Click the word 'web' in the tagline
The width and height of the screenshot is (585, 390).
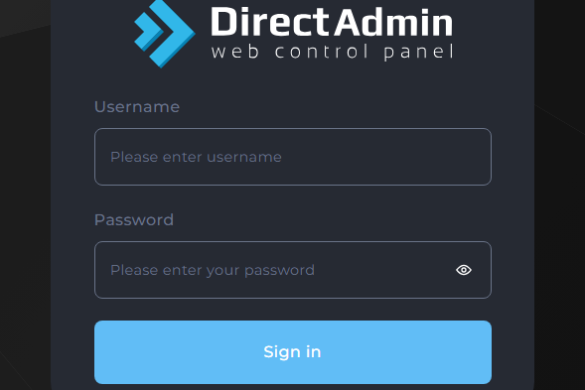235,52
